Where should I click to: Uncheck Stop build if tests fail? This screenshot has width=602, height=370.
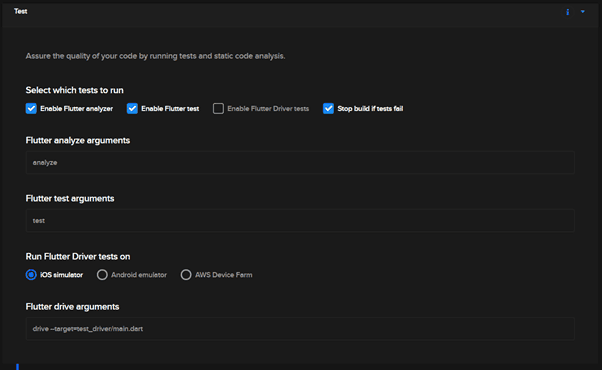click(x=328, y=109)
